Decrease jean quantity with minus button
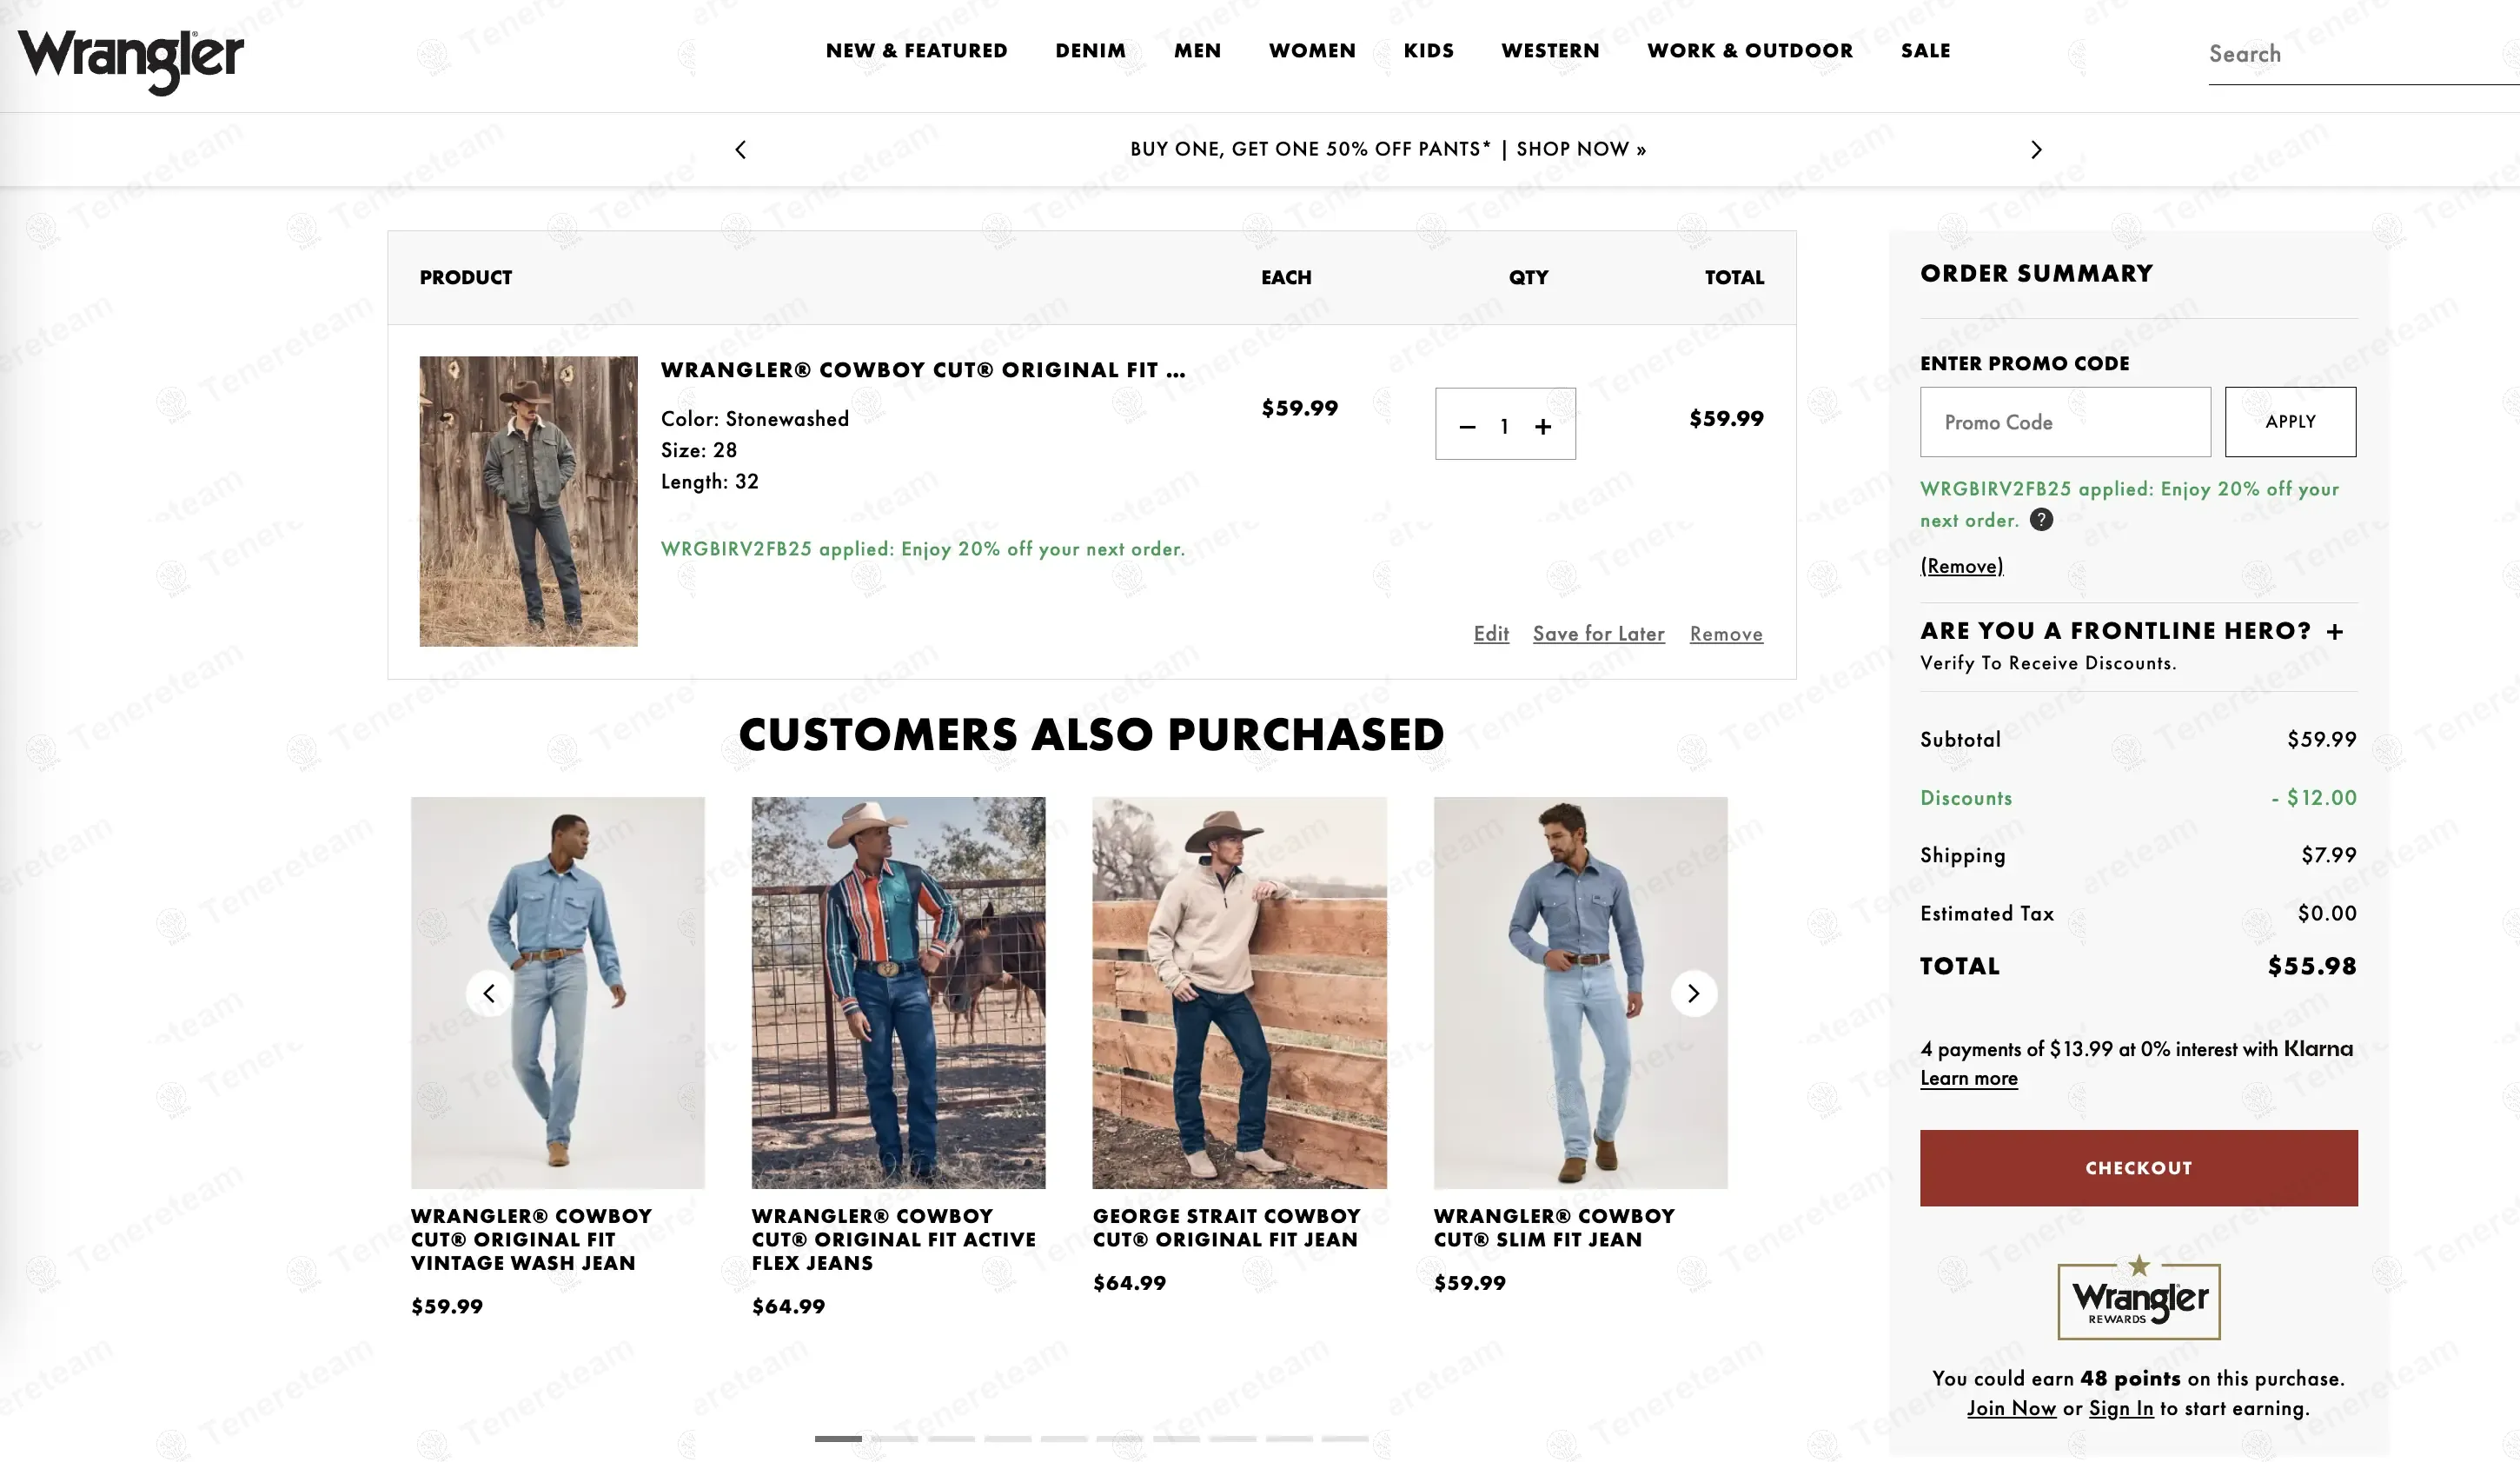Image resolution: width=2520 pixels, height=1462 pixels. tap(1467, 427)
